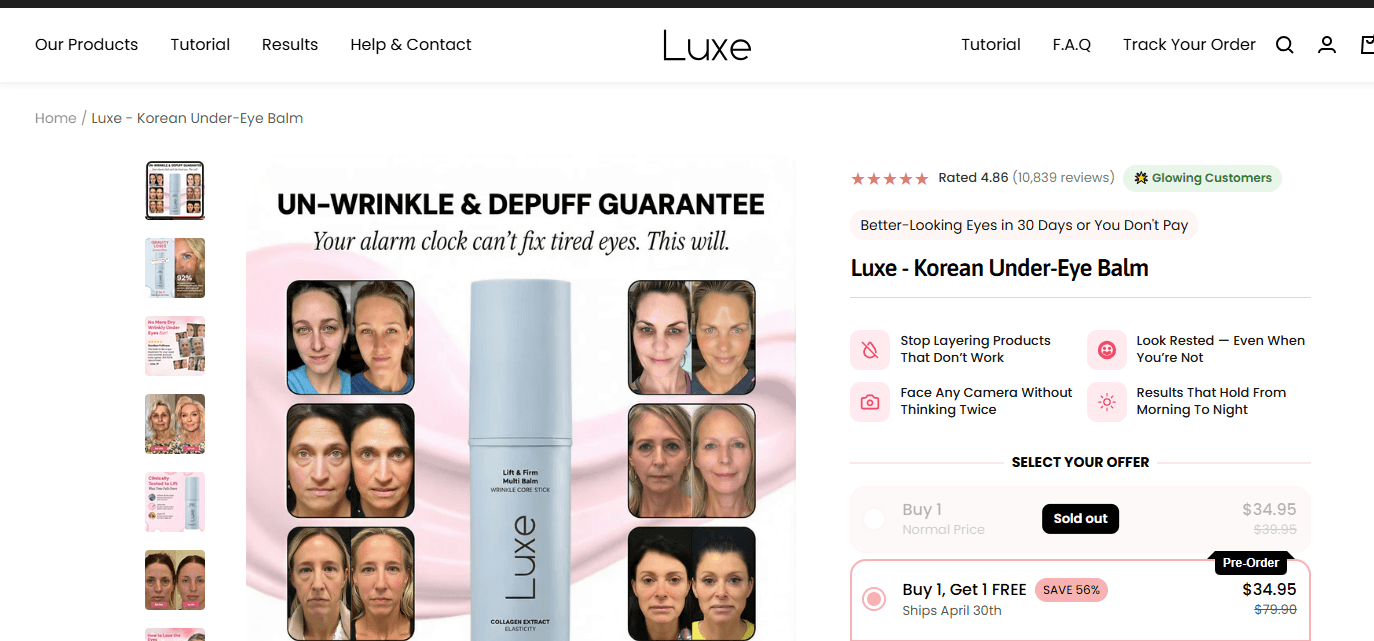The width and height of the screenshot is (1374, 641).
Task: Click the camera benefit icon
Action: click(870, 402)
